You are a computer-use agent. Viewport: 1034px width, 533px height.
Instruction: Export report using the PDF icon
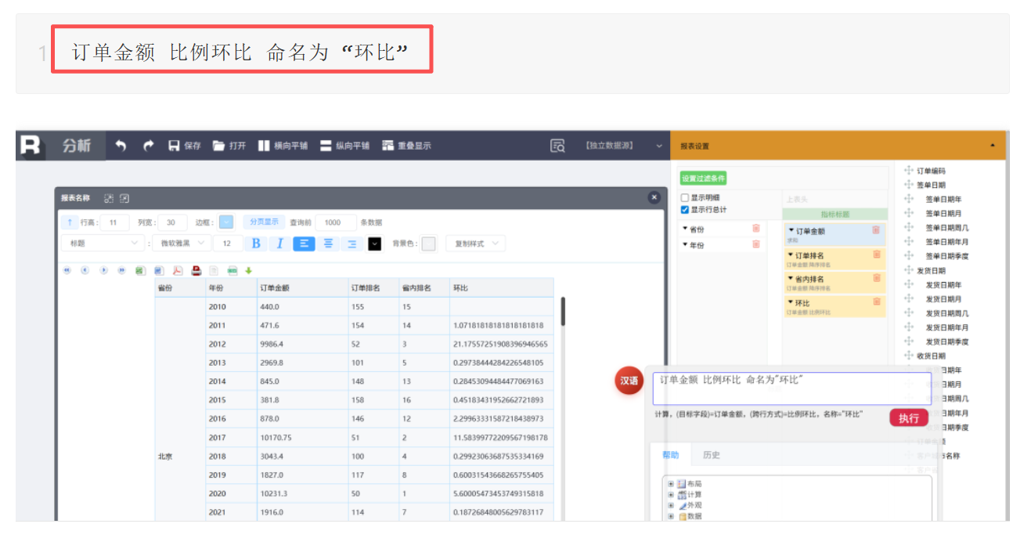pyautogui.click(x=177, y=270)
